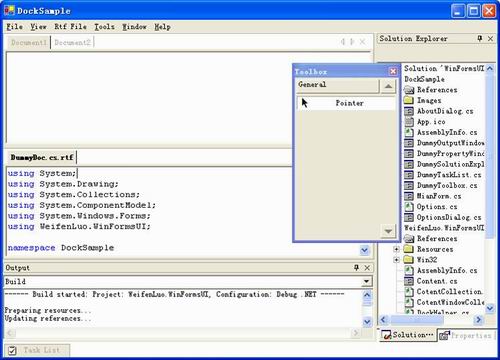Click the AboutDialog.cs file icon
The height and width of the screenshot is (360, 500).
click(x=409, y=111)
